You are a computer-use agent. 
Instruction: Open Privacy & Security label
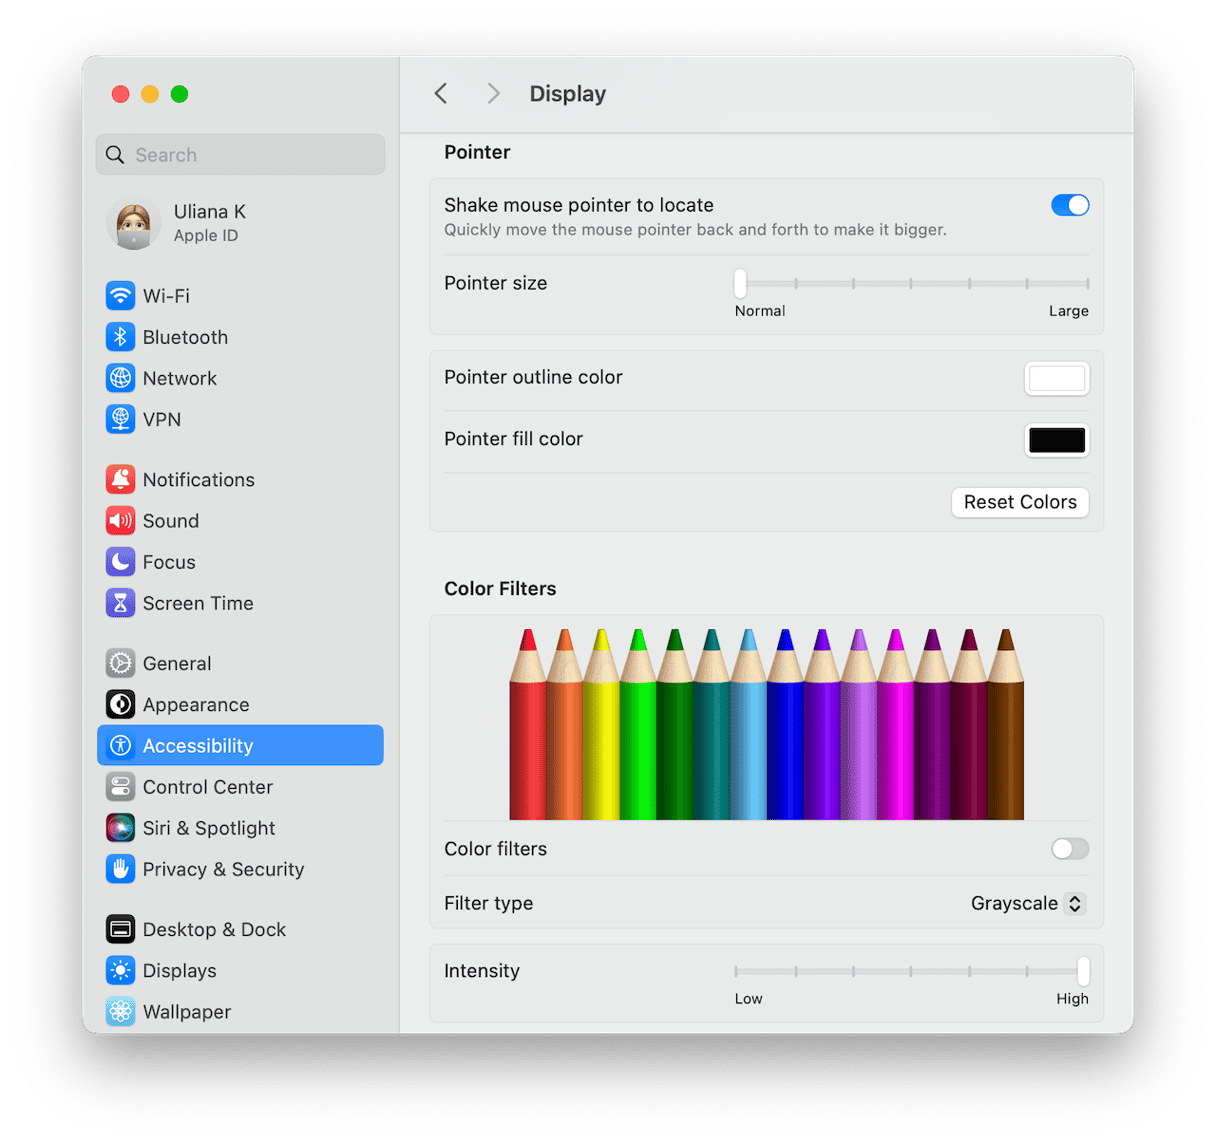click(x=223, y=869)
